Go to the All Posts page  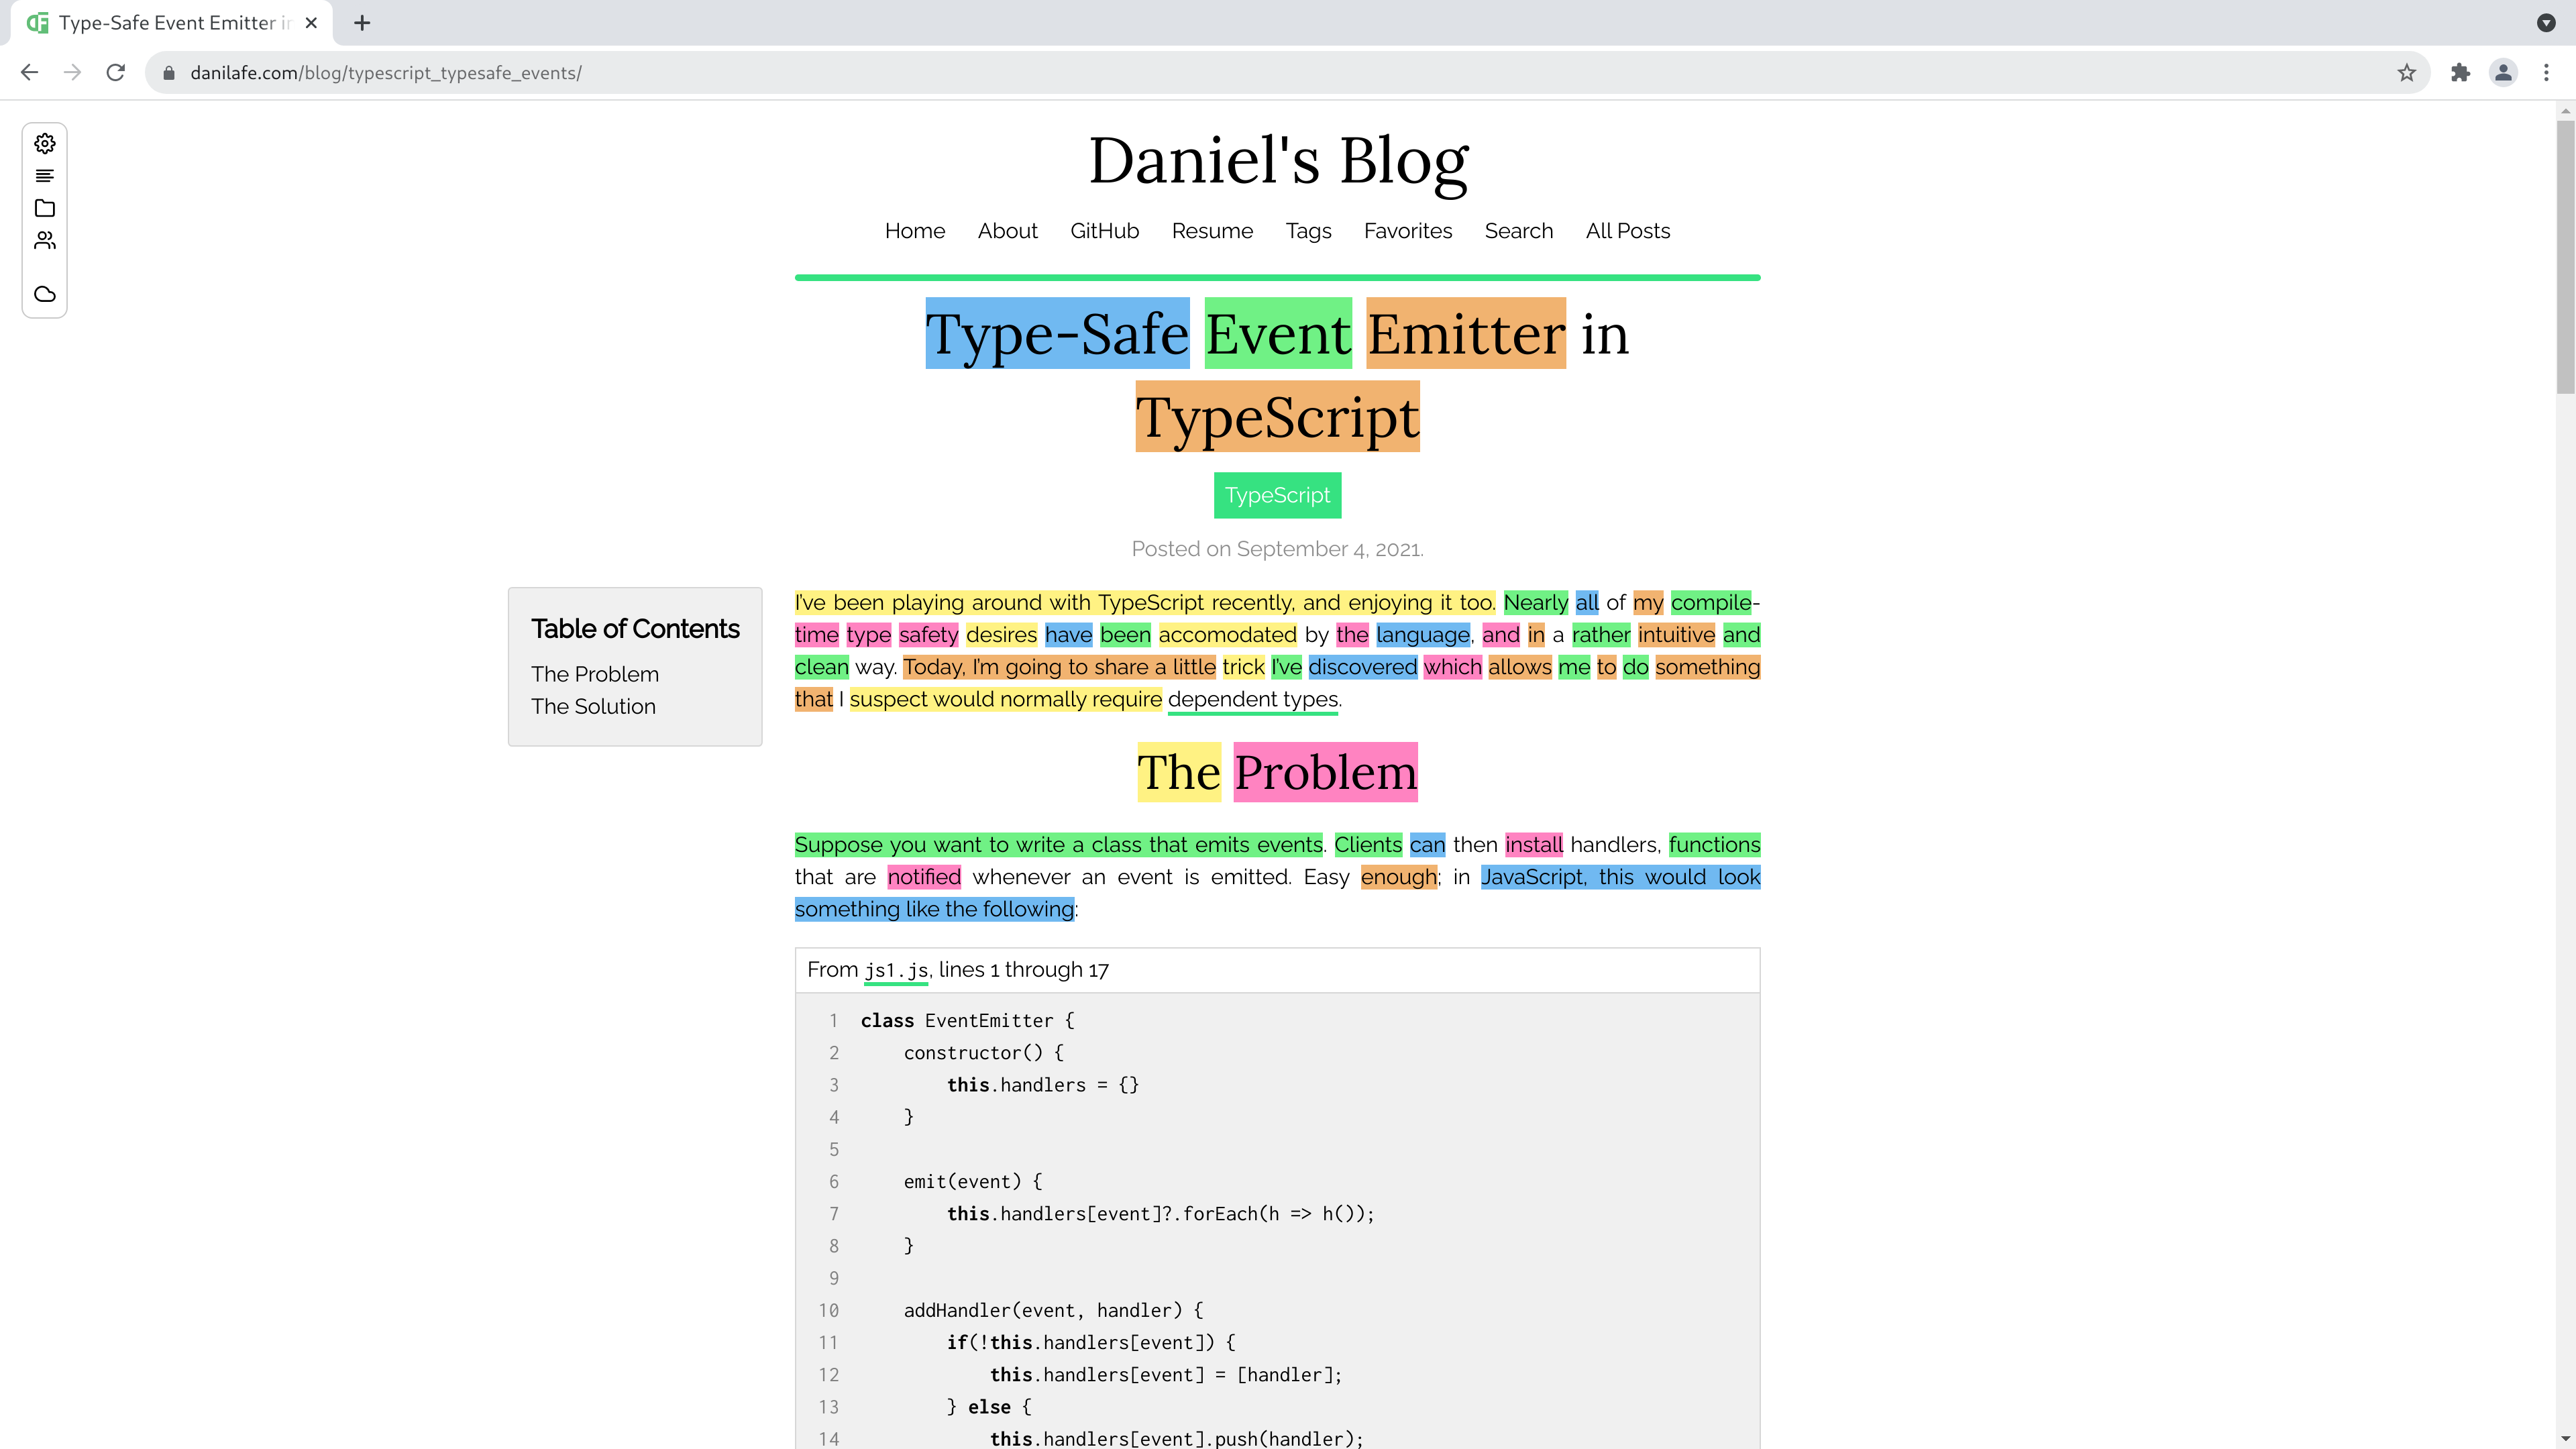[1627, 231]
